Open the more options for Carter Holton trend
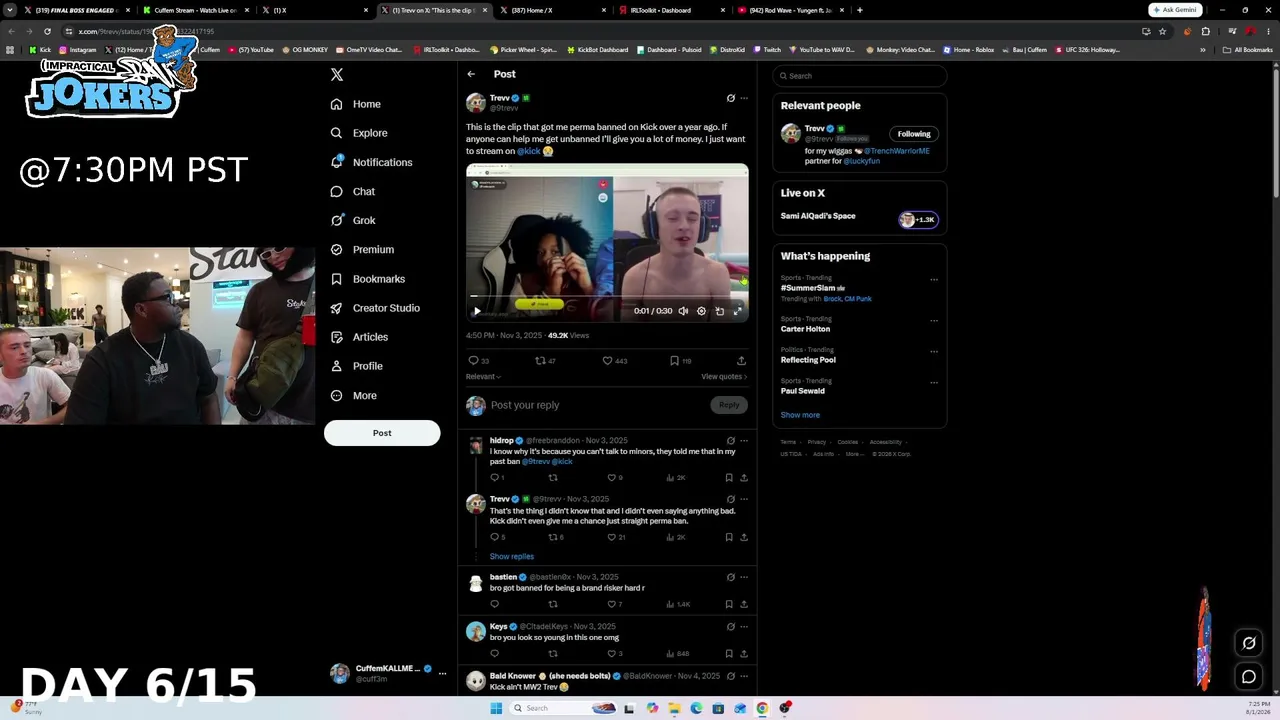 (934, 321)
